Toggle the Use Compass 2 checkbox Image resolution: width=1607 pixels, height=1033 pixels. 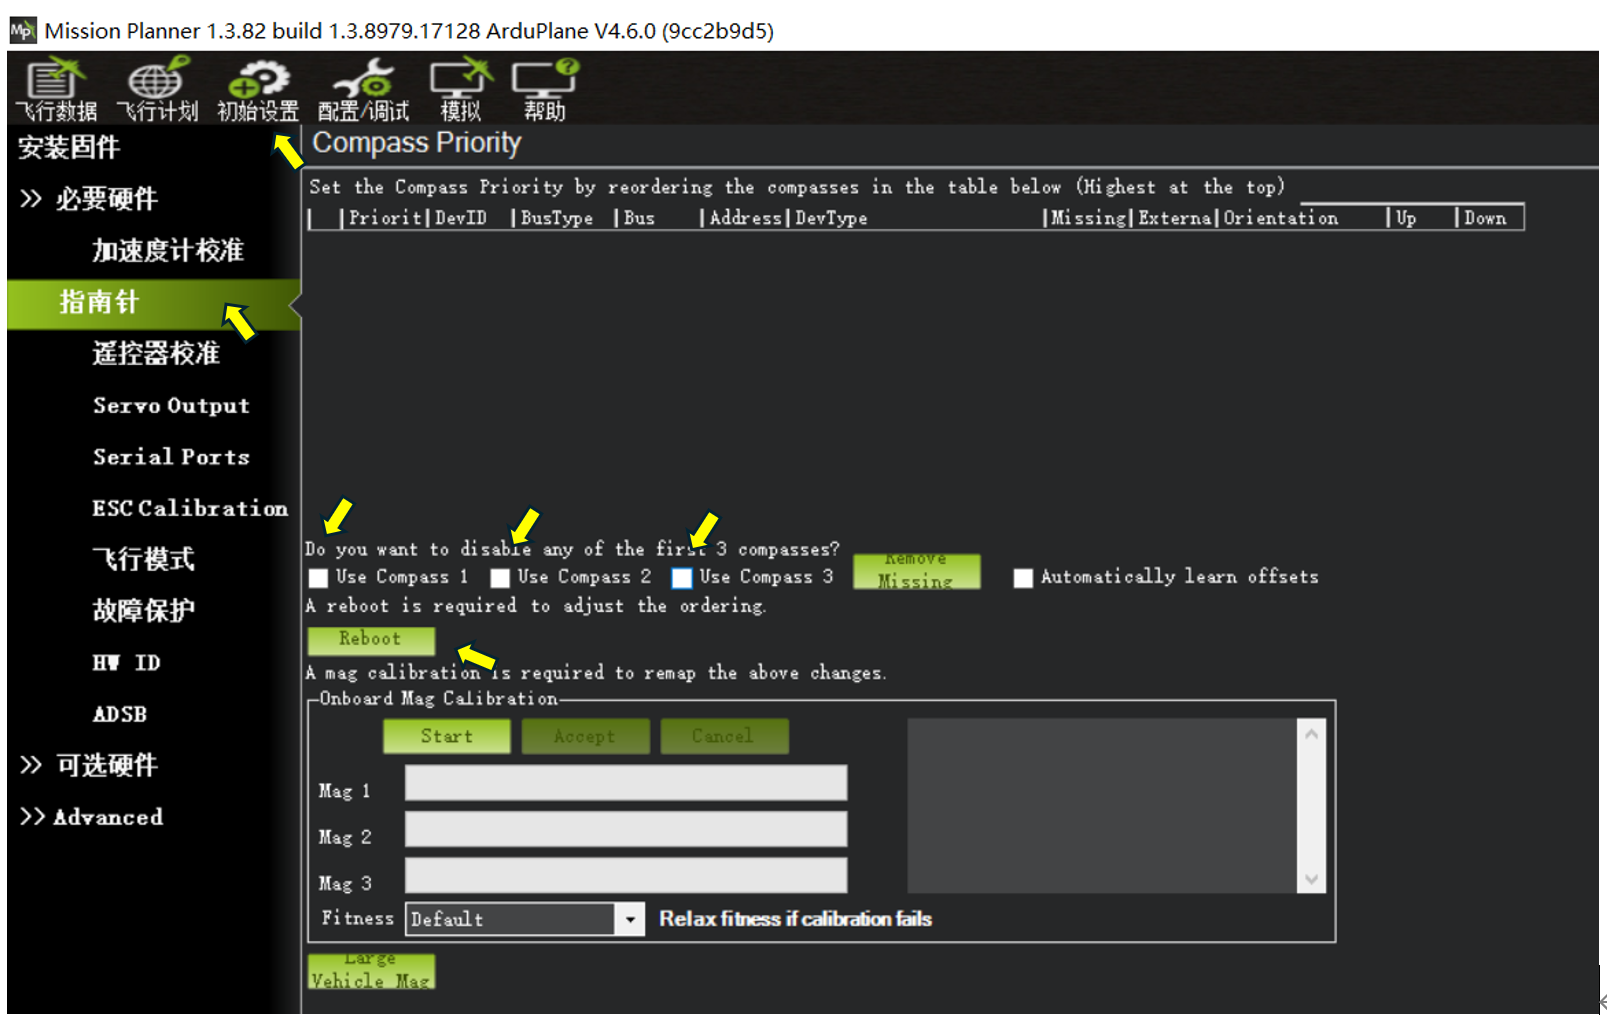(500, 578)
